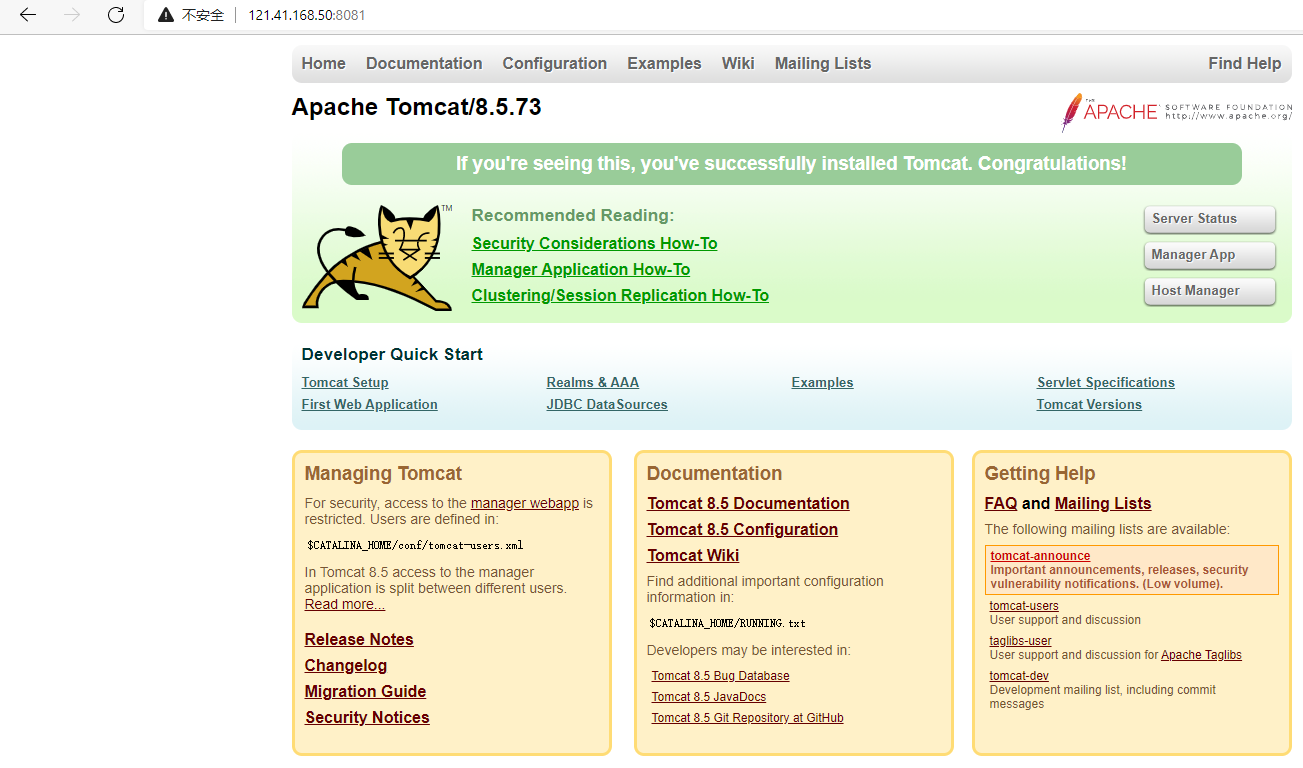Open Tomcat 8.5 Documentation link

coord(748,504)
